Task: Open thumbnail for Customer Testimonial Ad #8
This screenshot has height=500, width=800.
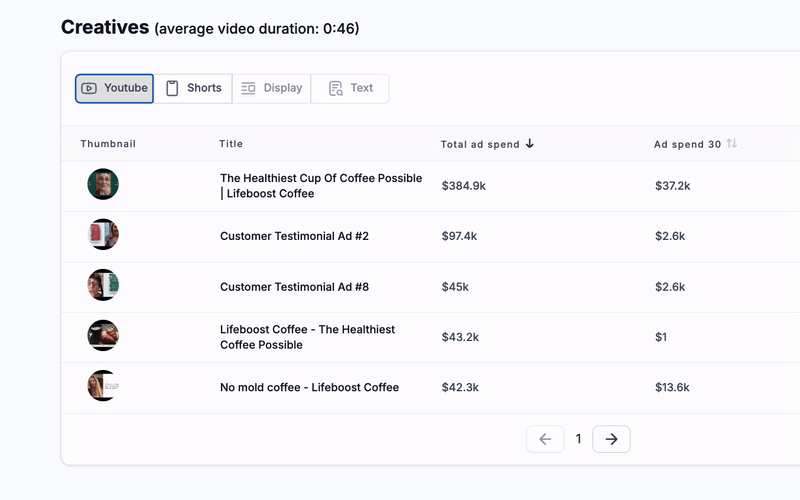Action: click(103, 285)
